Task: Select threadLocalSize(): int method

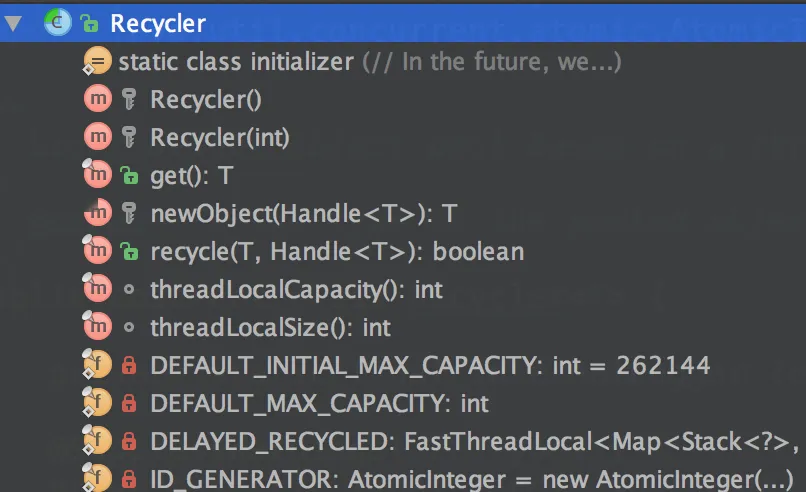Action: [x=270, y=327]
